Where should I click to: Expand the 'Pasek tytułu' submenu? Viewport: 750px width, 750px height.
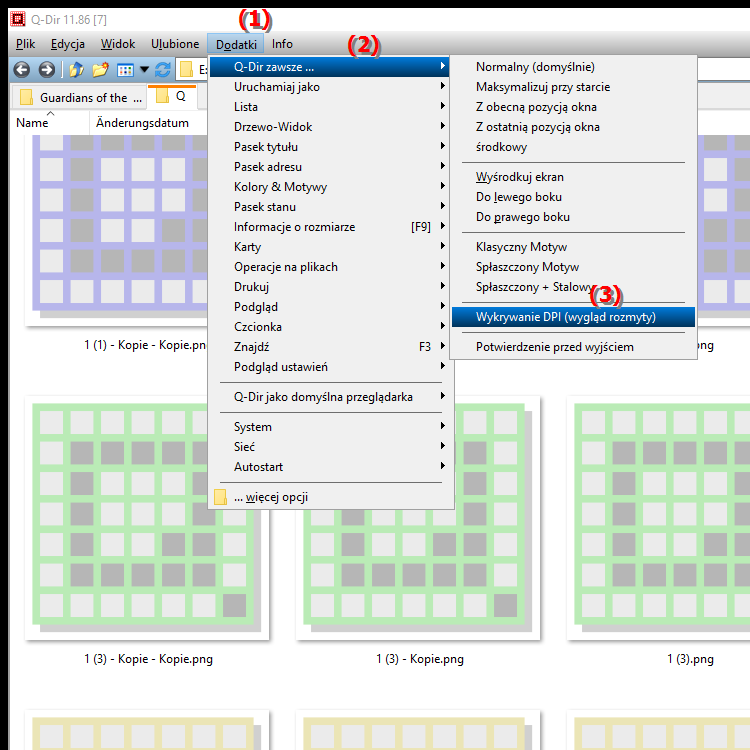tap(330, 147)
